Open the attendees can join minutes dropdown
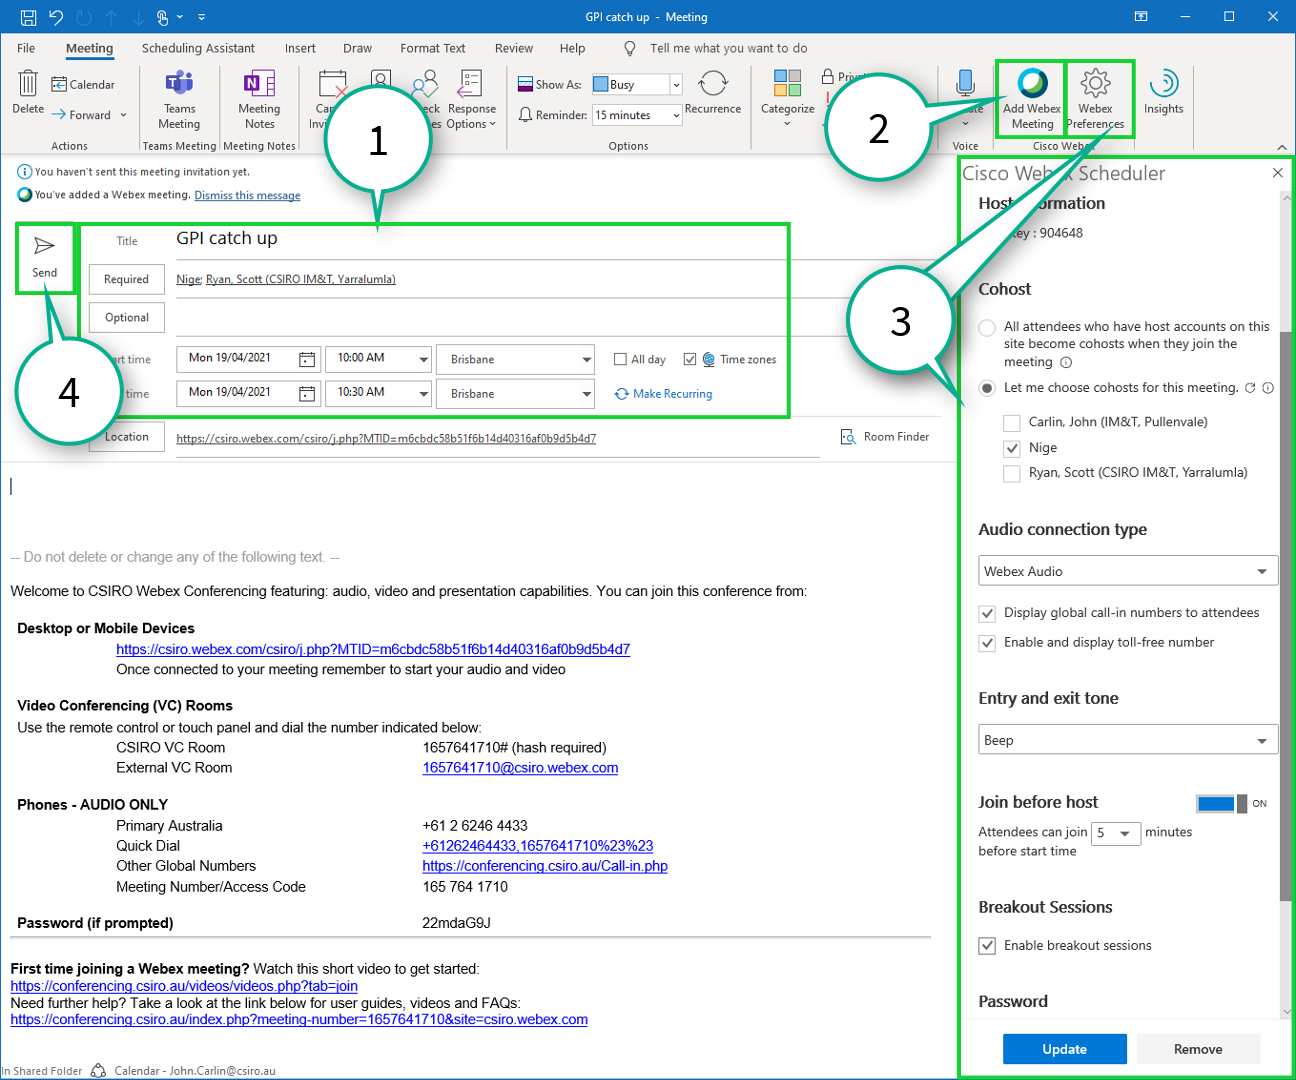1296x1080 pixels. click(x=1116, y=833)
